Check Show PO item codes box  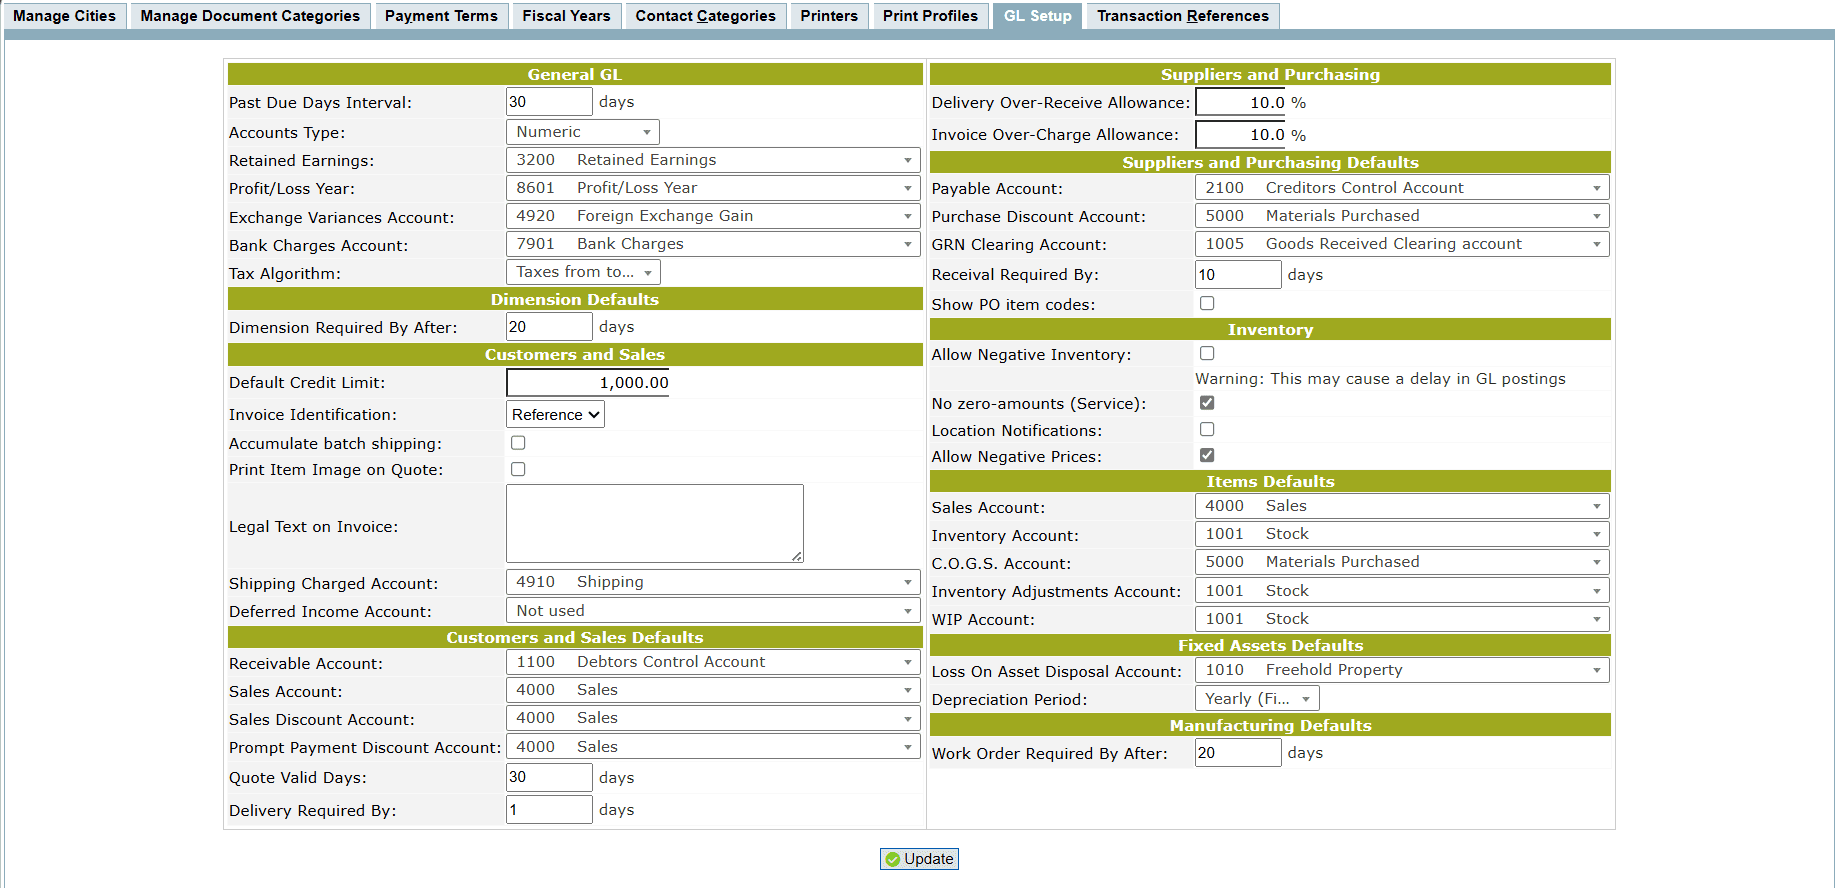[1207, 303]
